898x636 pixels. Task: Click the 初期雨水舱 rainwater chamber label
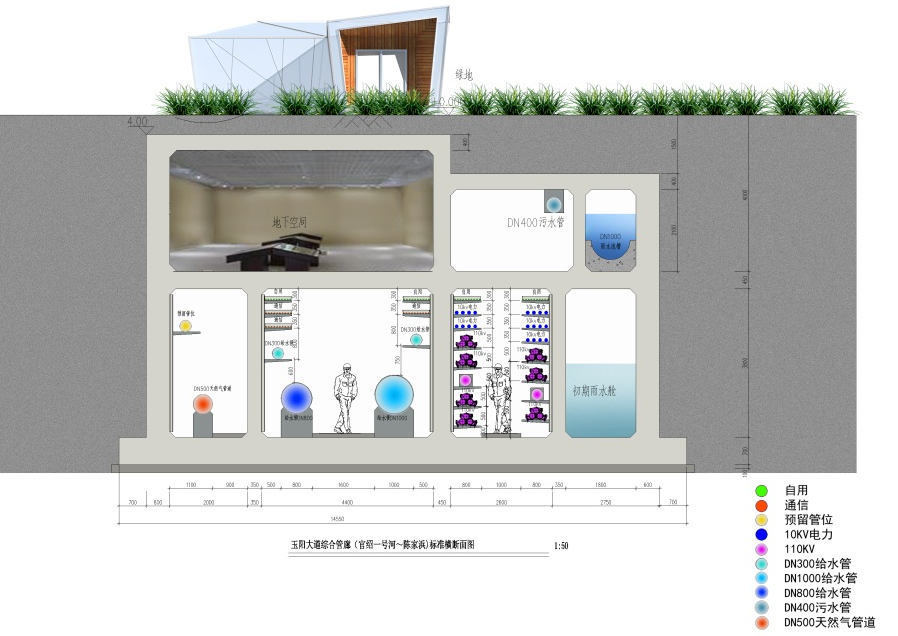pyautogui.click(x=593, y=391)
